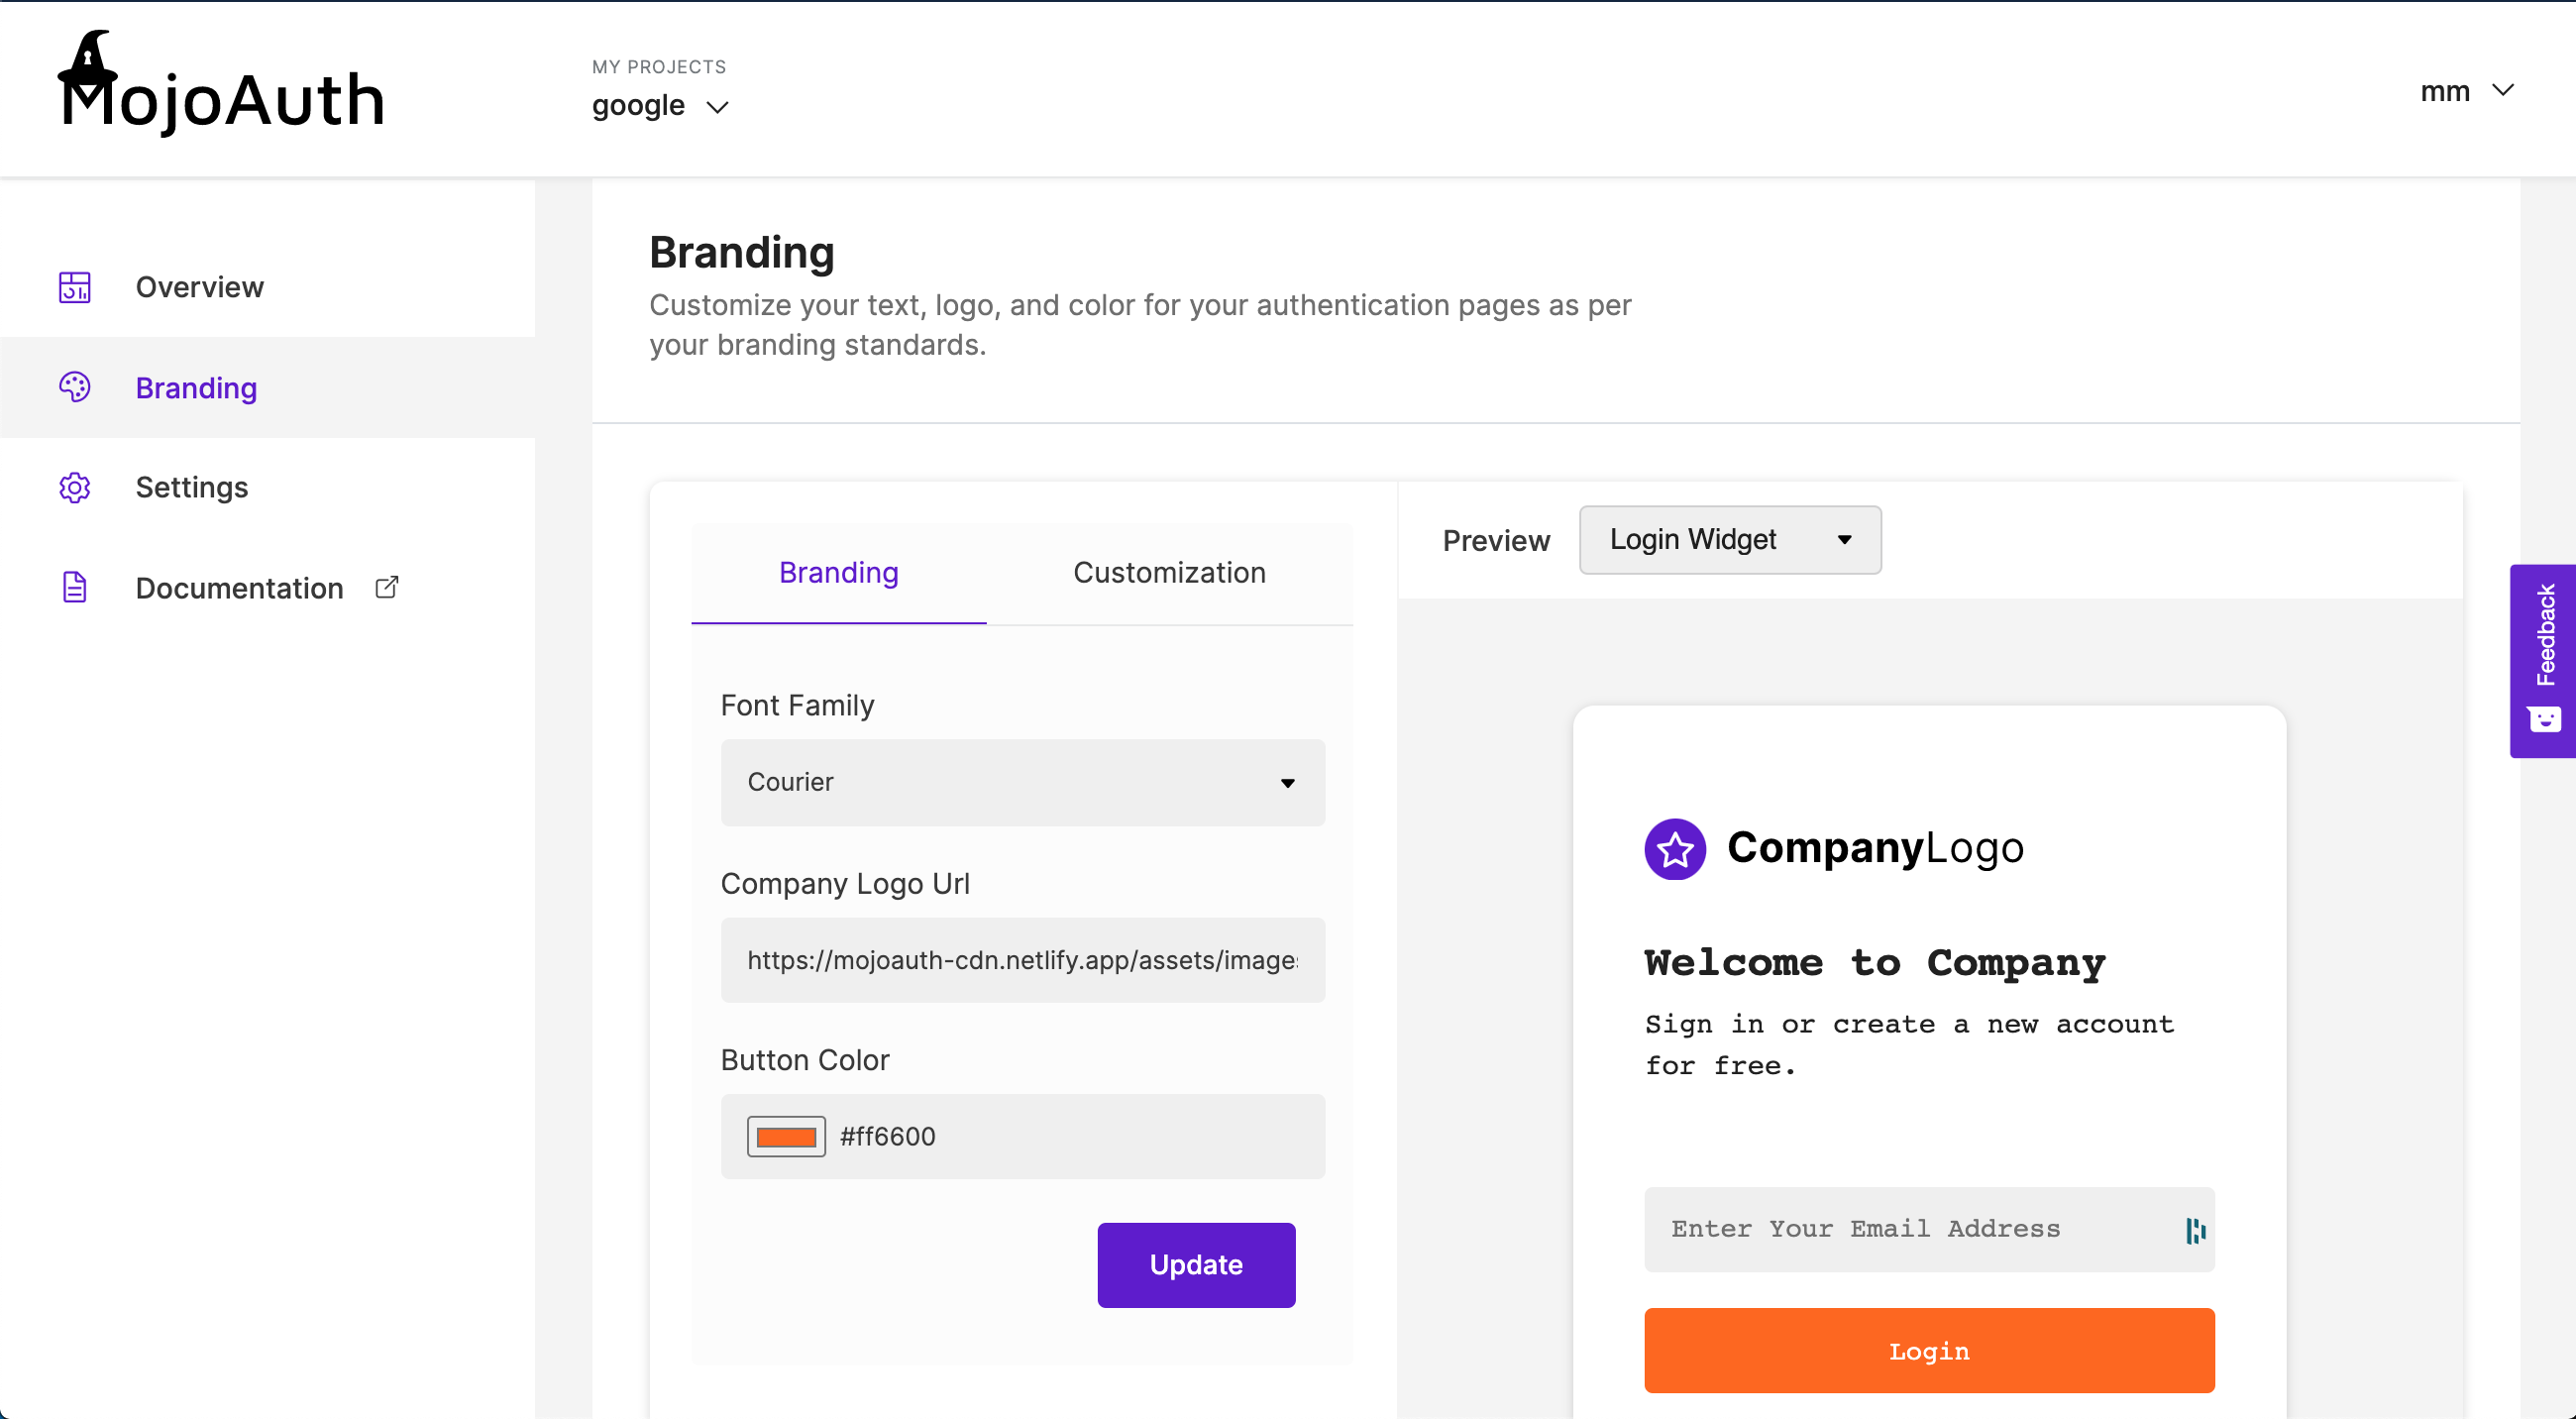Click the external-link icon beside Documentation
Image resolution: width=2576 pixels, height=1419 pixels.
click(386, 587)
